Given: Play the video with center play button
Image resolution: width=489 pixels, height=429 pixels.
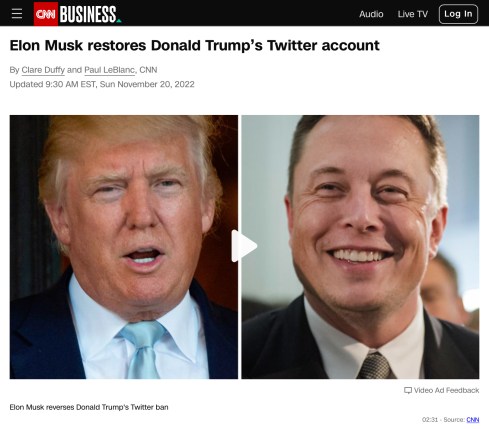Looking at the screenshot, I should pos(244,246).
